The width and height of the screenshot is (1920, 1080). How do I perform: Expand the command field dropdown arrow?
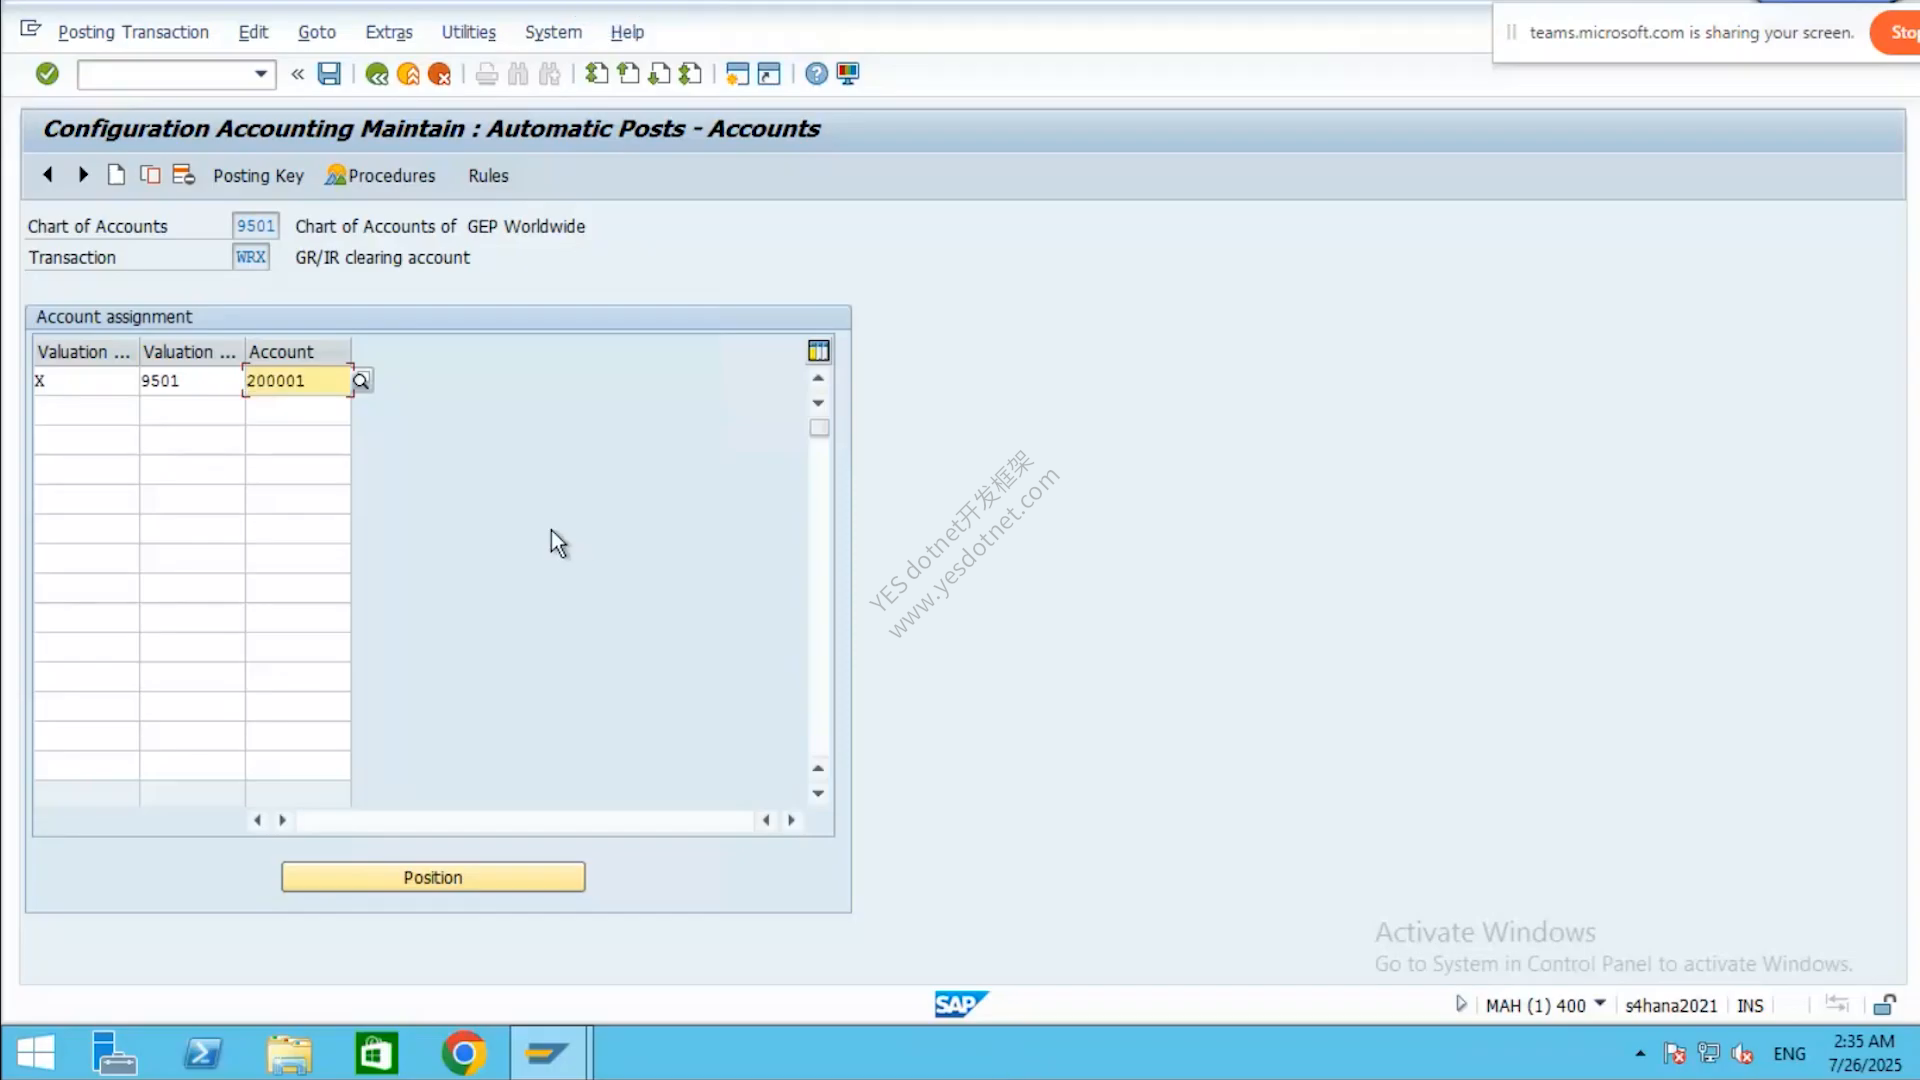click(261, 74)
